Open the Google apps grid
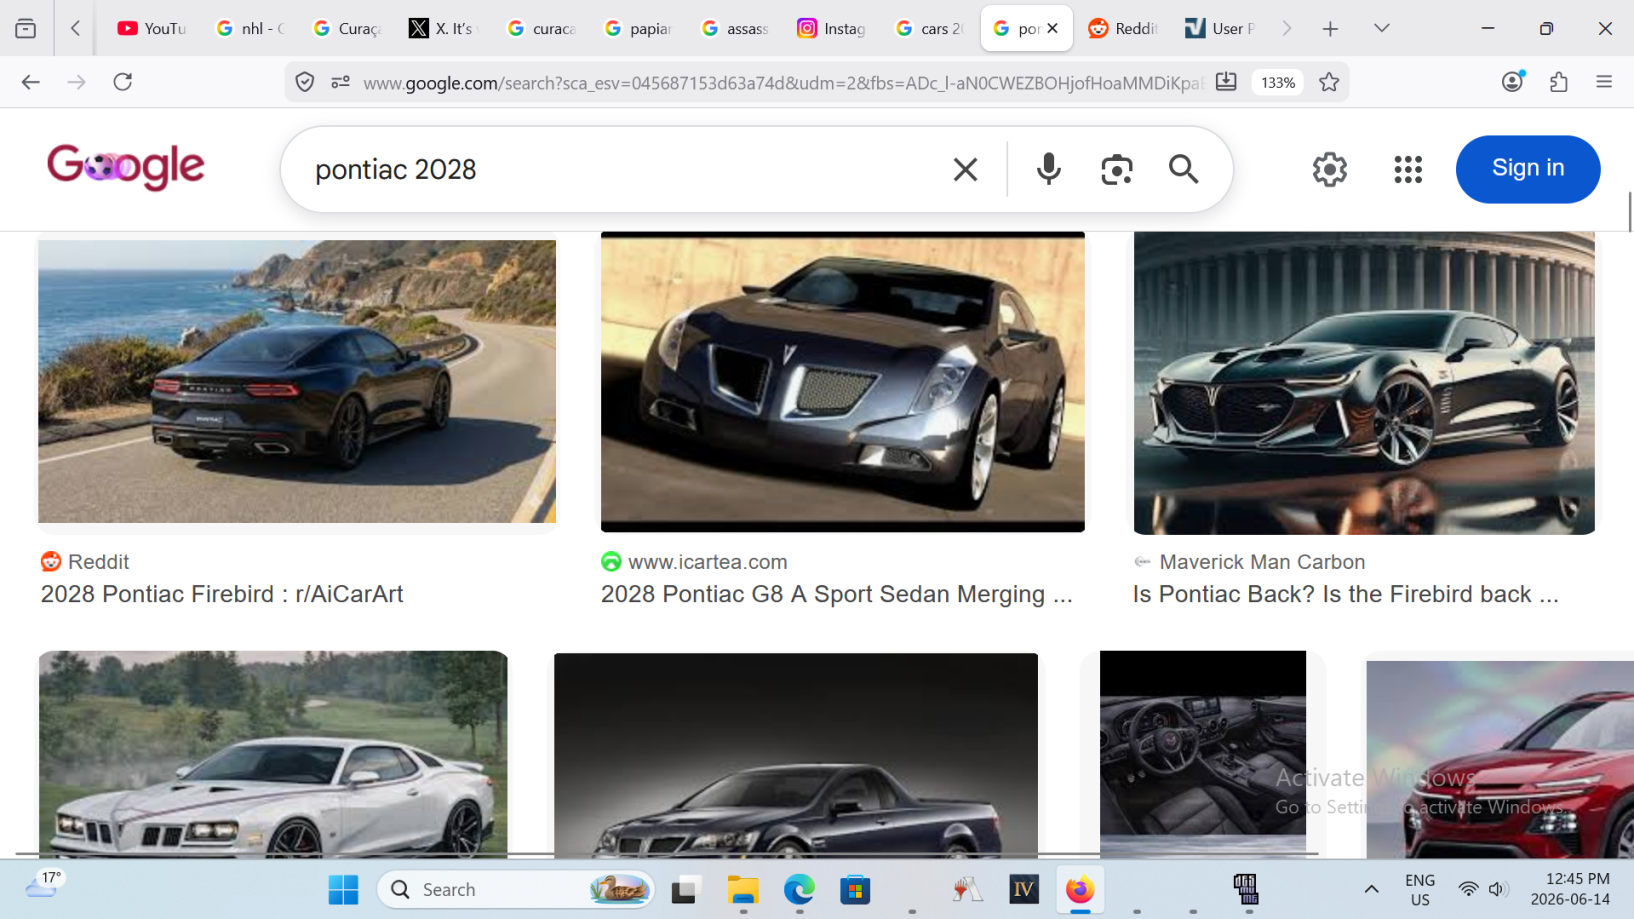 click(1408, 169)
